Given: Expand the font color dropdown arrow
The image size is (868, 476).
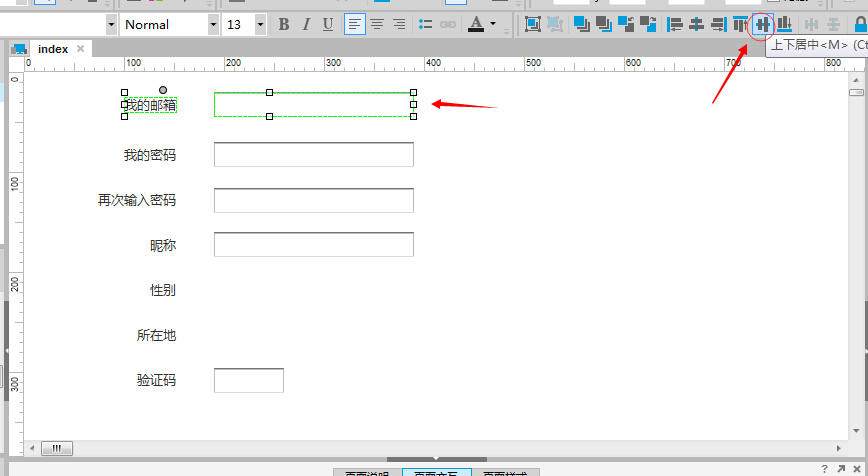Looking at the screenshot, I should tap(493, 24).
